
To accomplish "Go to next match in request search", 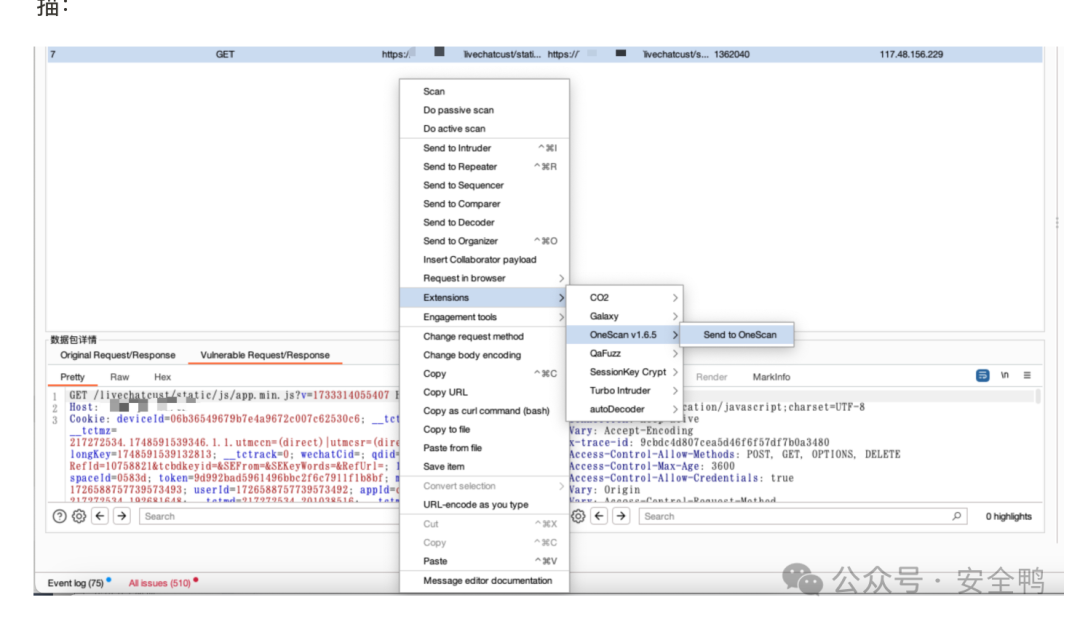I will [x=122, y=516].
